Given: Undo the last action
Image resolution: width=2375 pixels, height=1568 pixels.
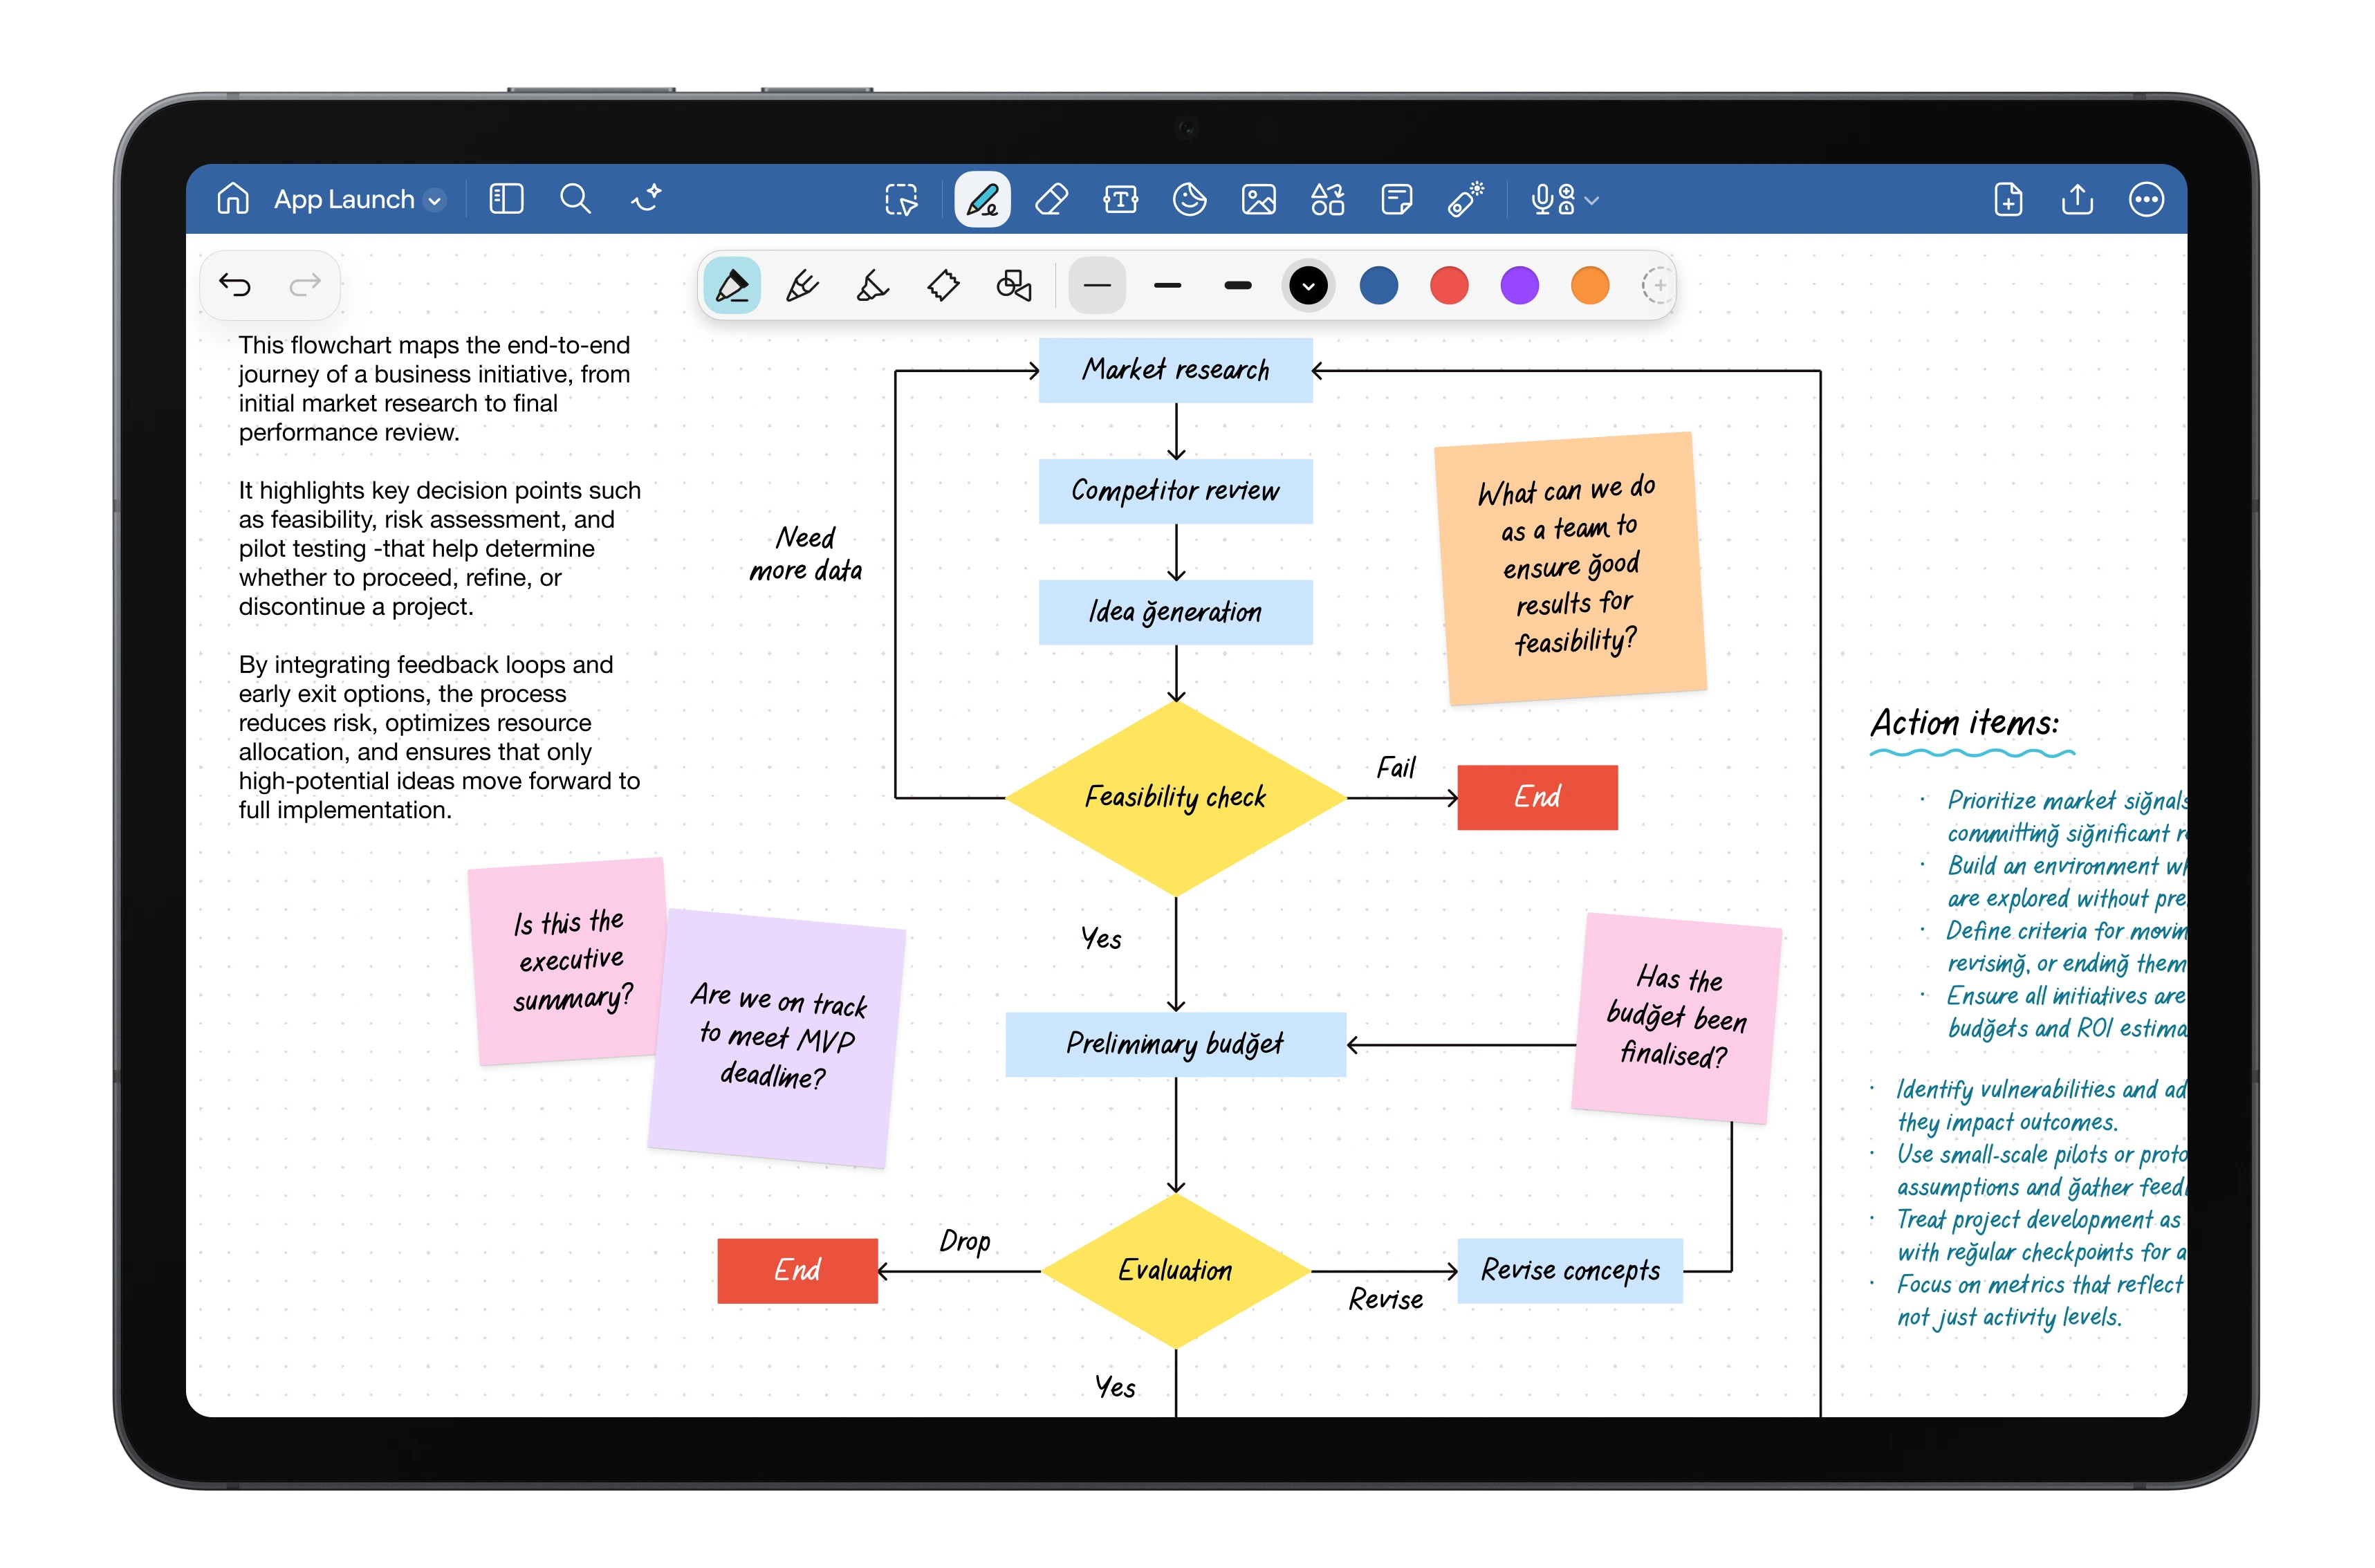Looking at the screenshot, I should pyautogui.click(x=235, y=286).
